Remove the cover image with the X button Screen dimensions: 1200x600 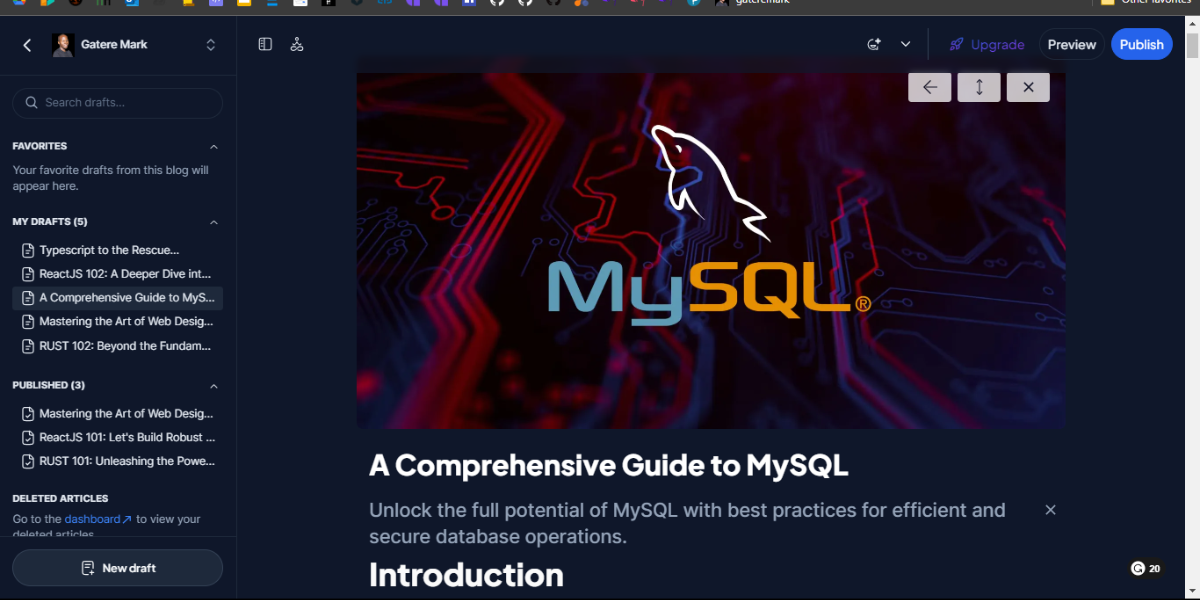click(x=1028, y=87)
